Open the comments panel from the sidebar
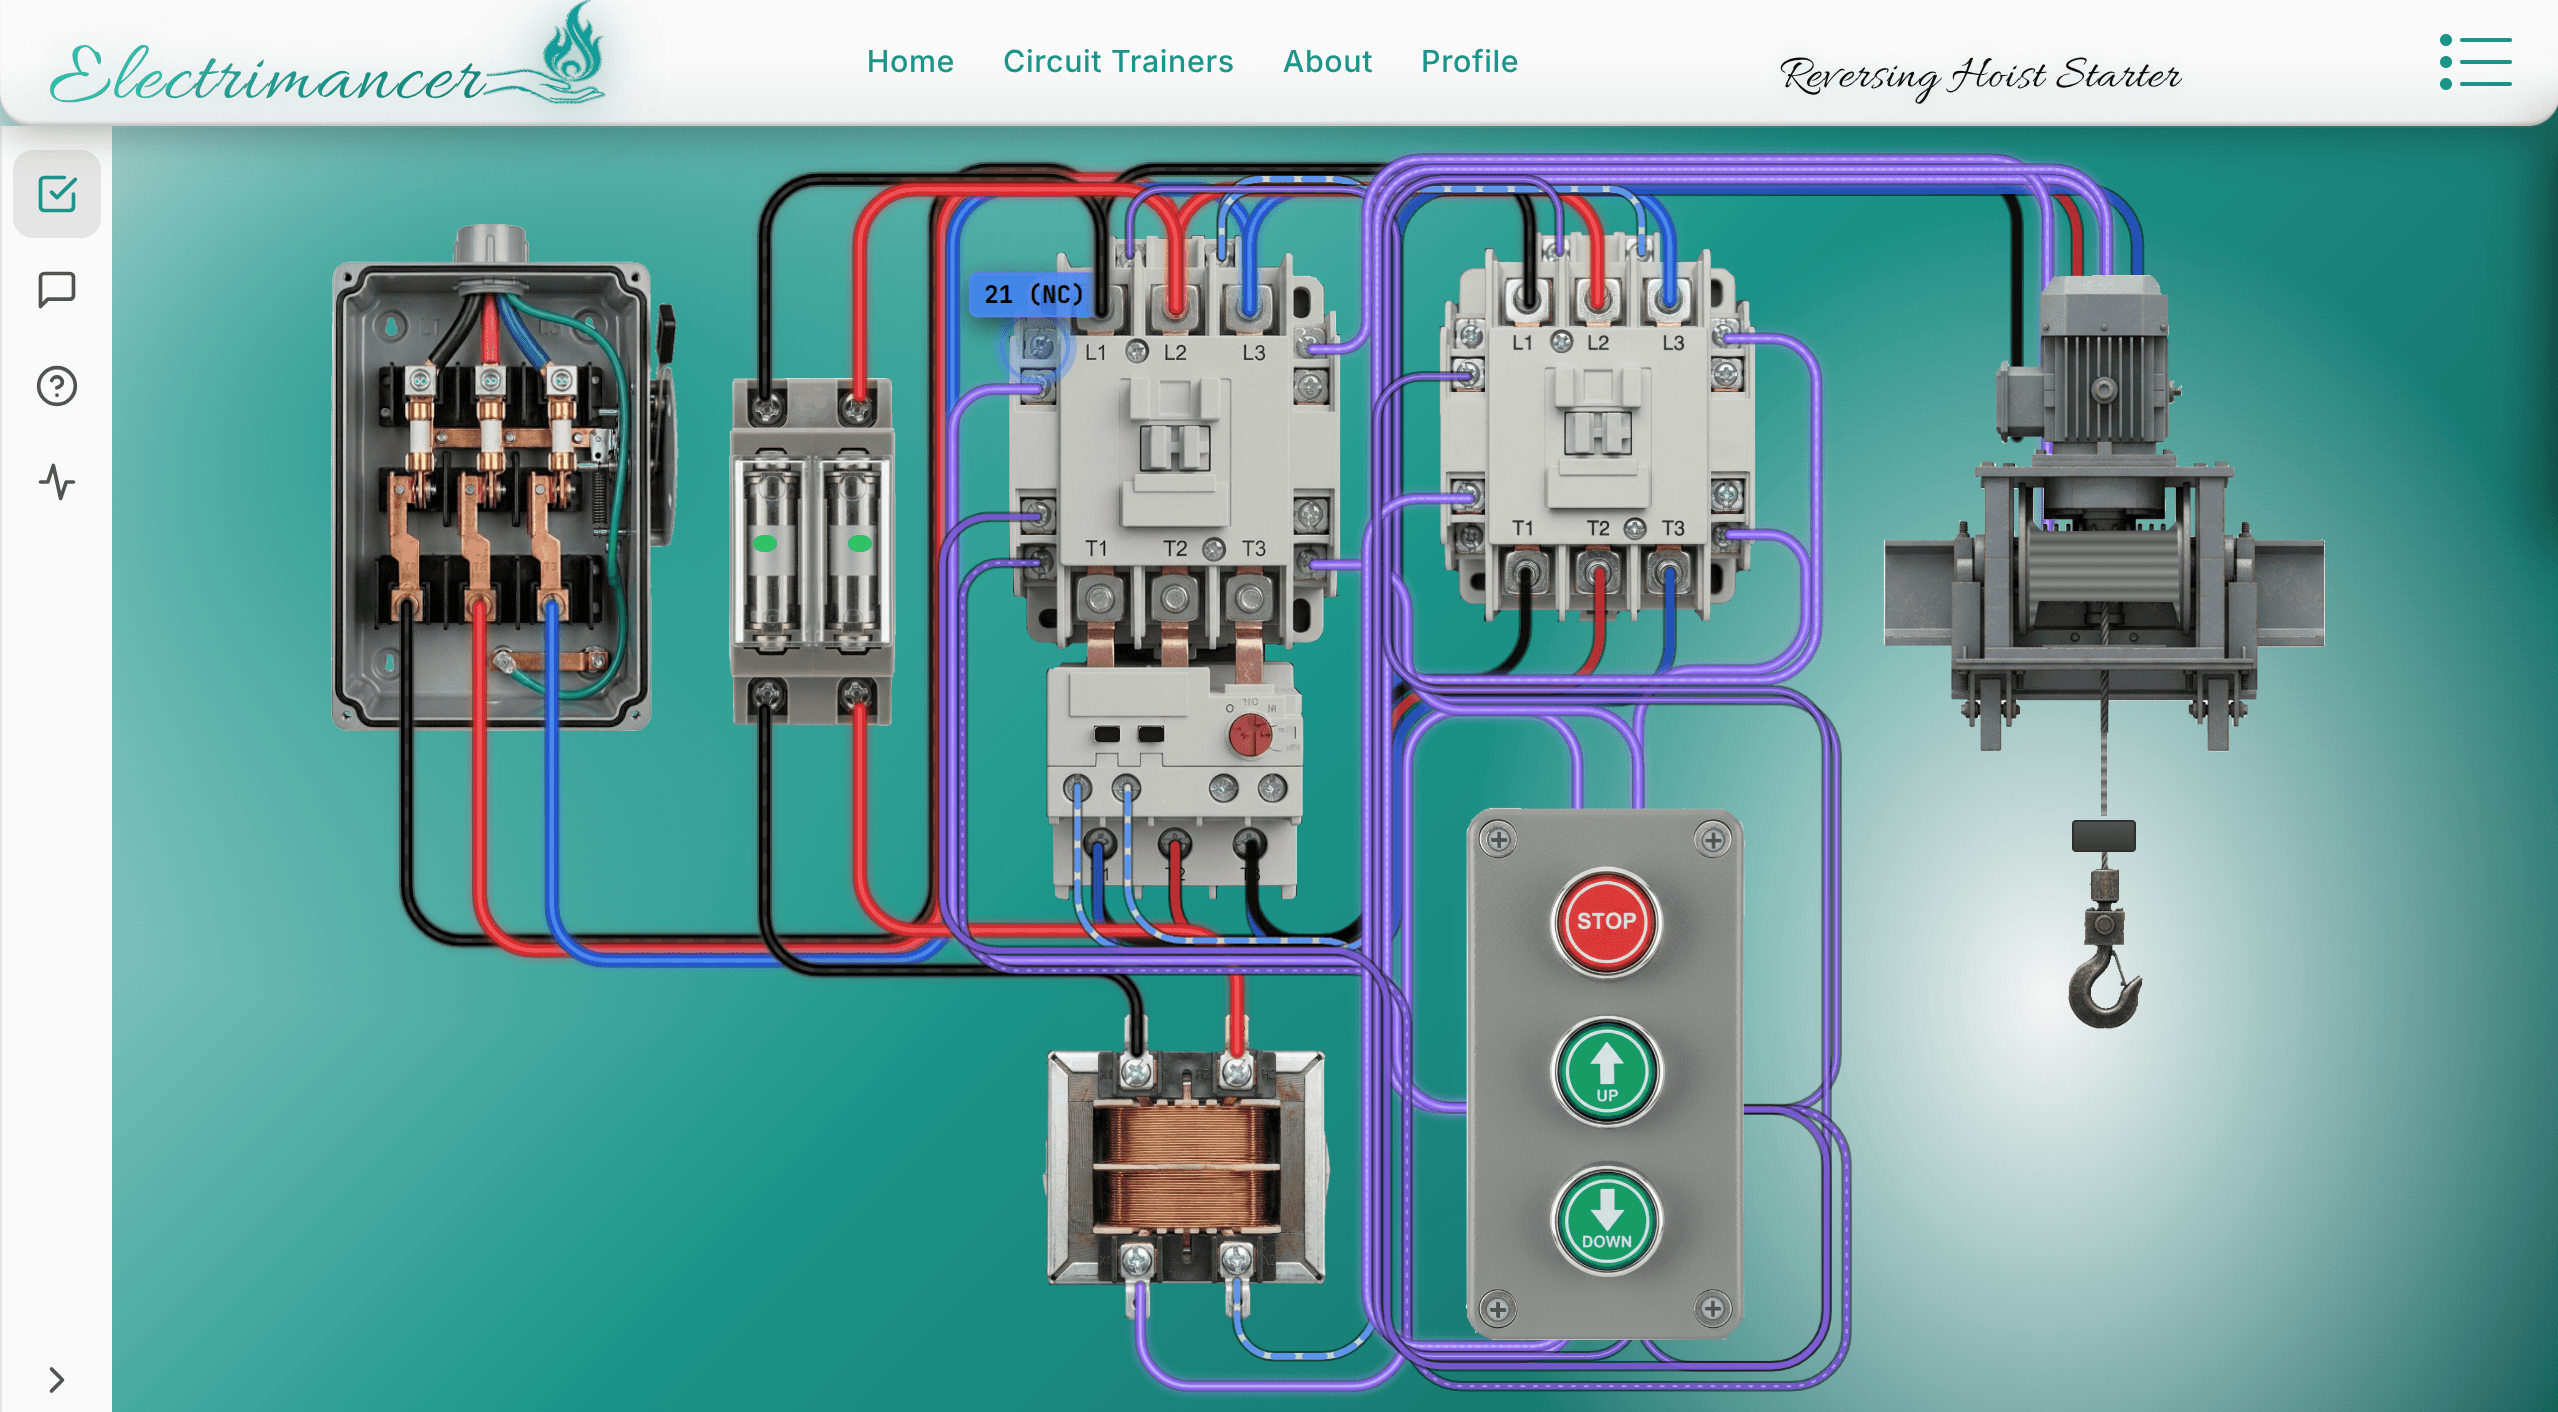The height and width of the screenshot is (1412, 2558). (57, 289)
